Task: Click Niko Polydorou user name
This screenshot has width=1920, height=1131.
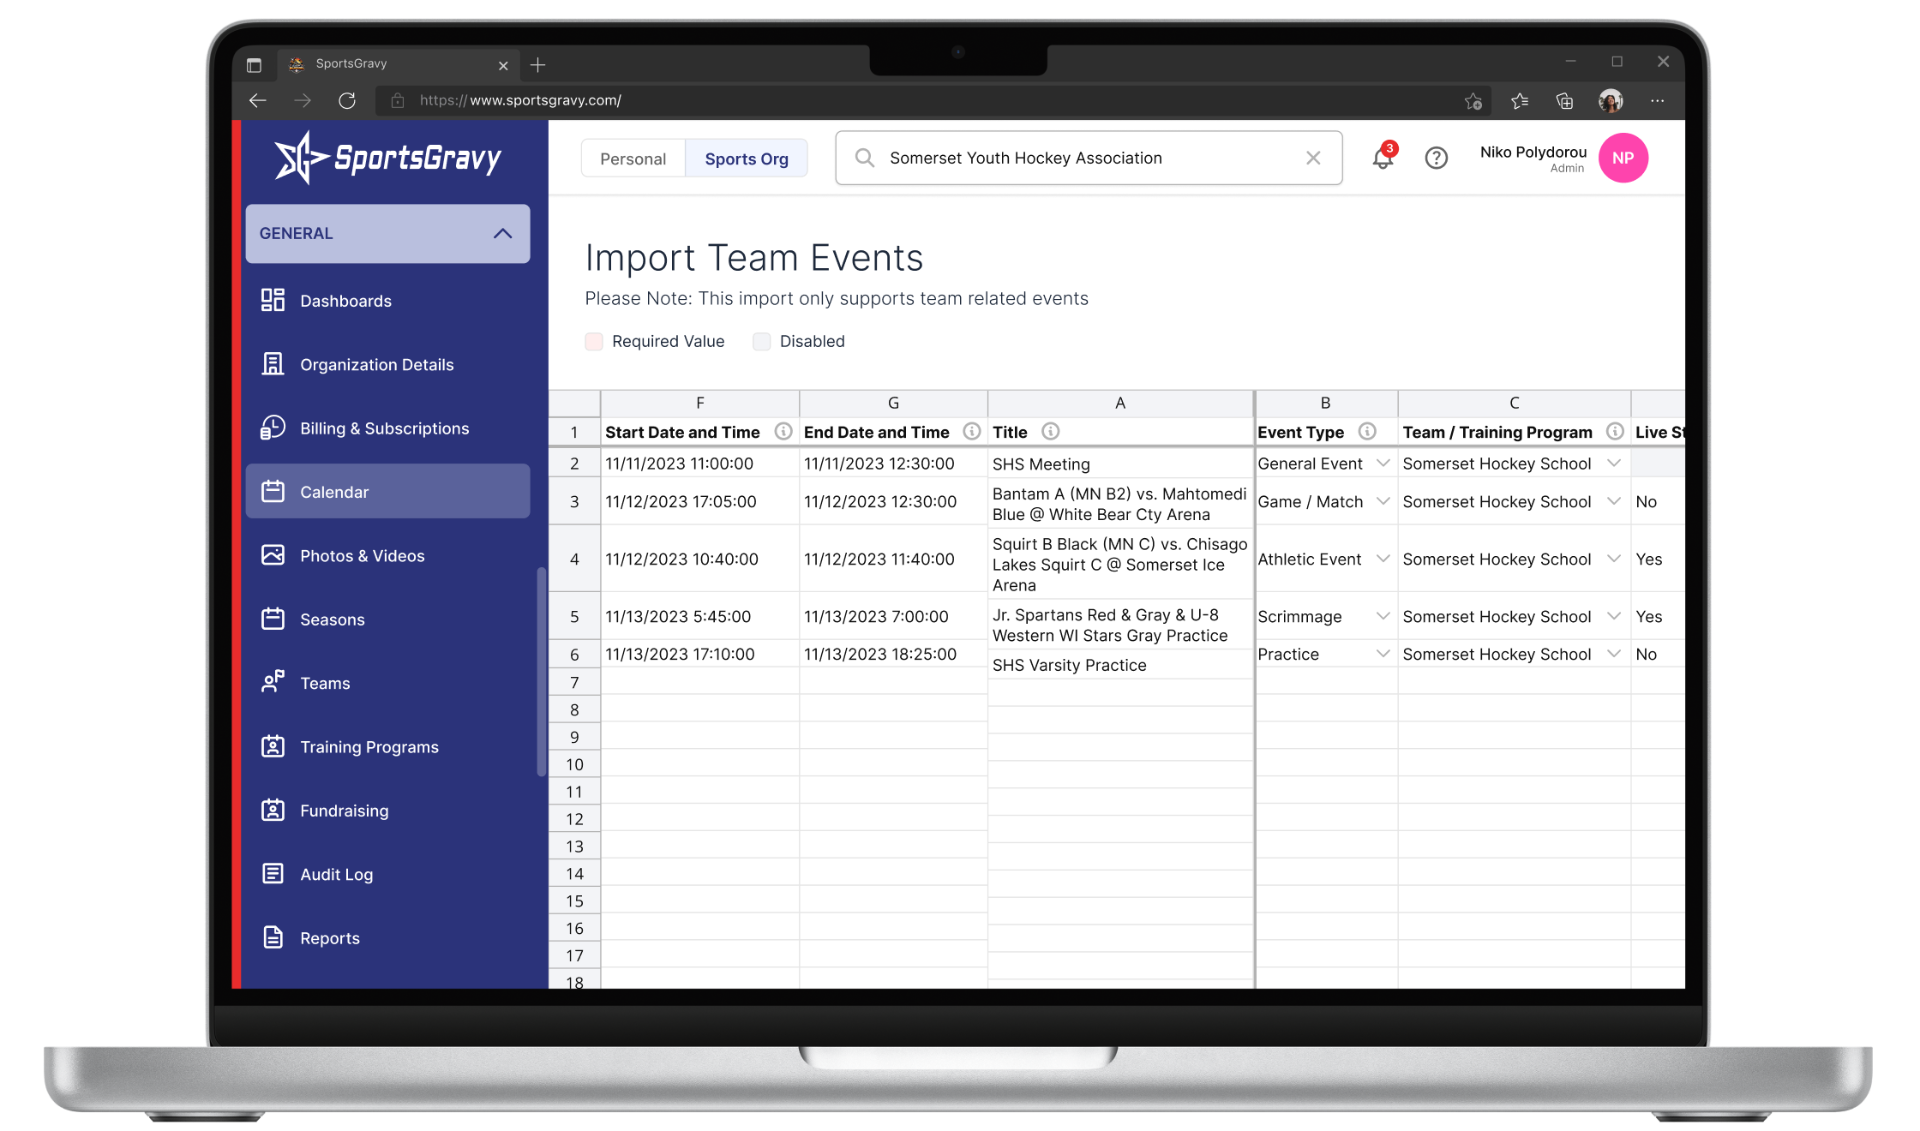Action: 1533,152
